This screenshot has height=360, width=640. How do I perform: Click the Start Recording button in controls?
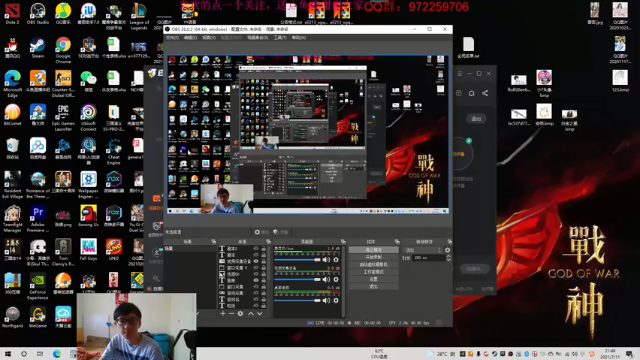[373, 257]
